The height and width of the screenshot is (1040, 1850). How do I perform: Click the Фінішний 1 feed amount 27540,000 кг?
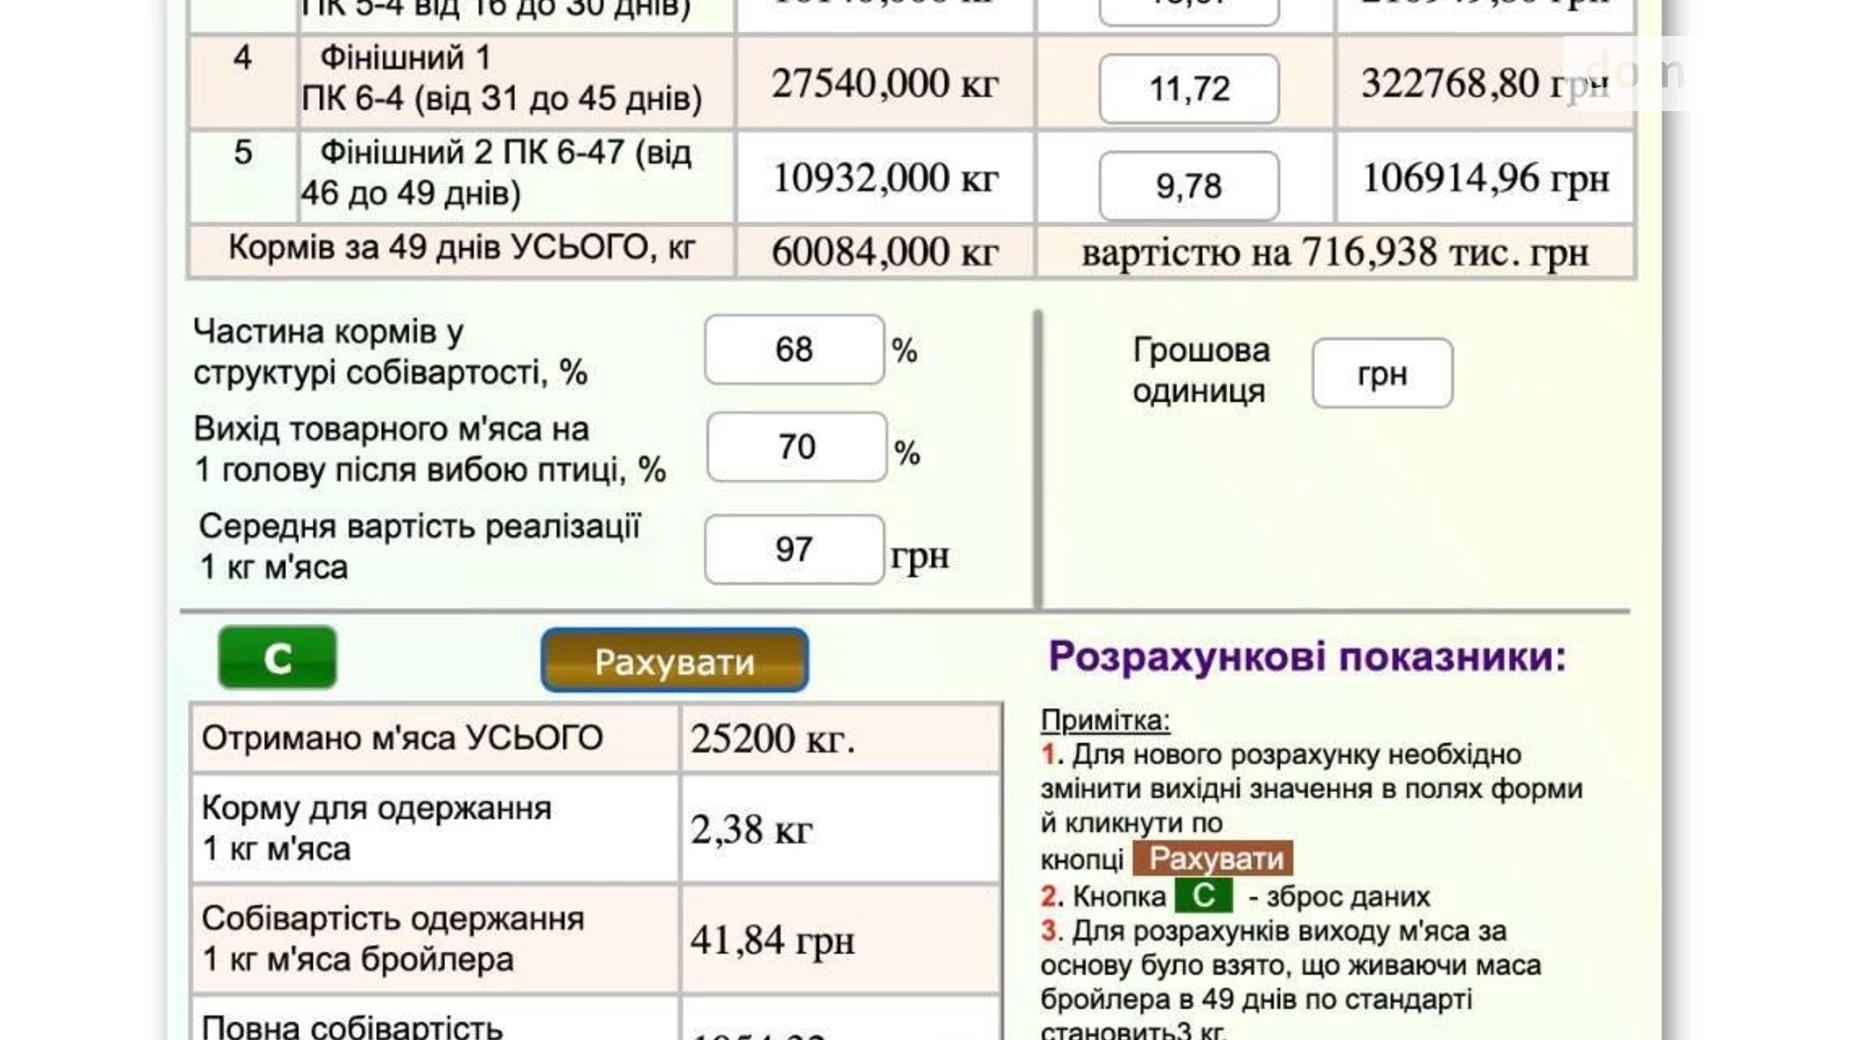click(x=884, y=84)
